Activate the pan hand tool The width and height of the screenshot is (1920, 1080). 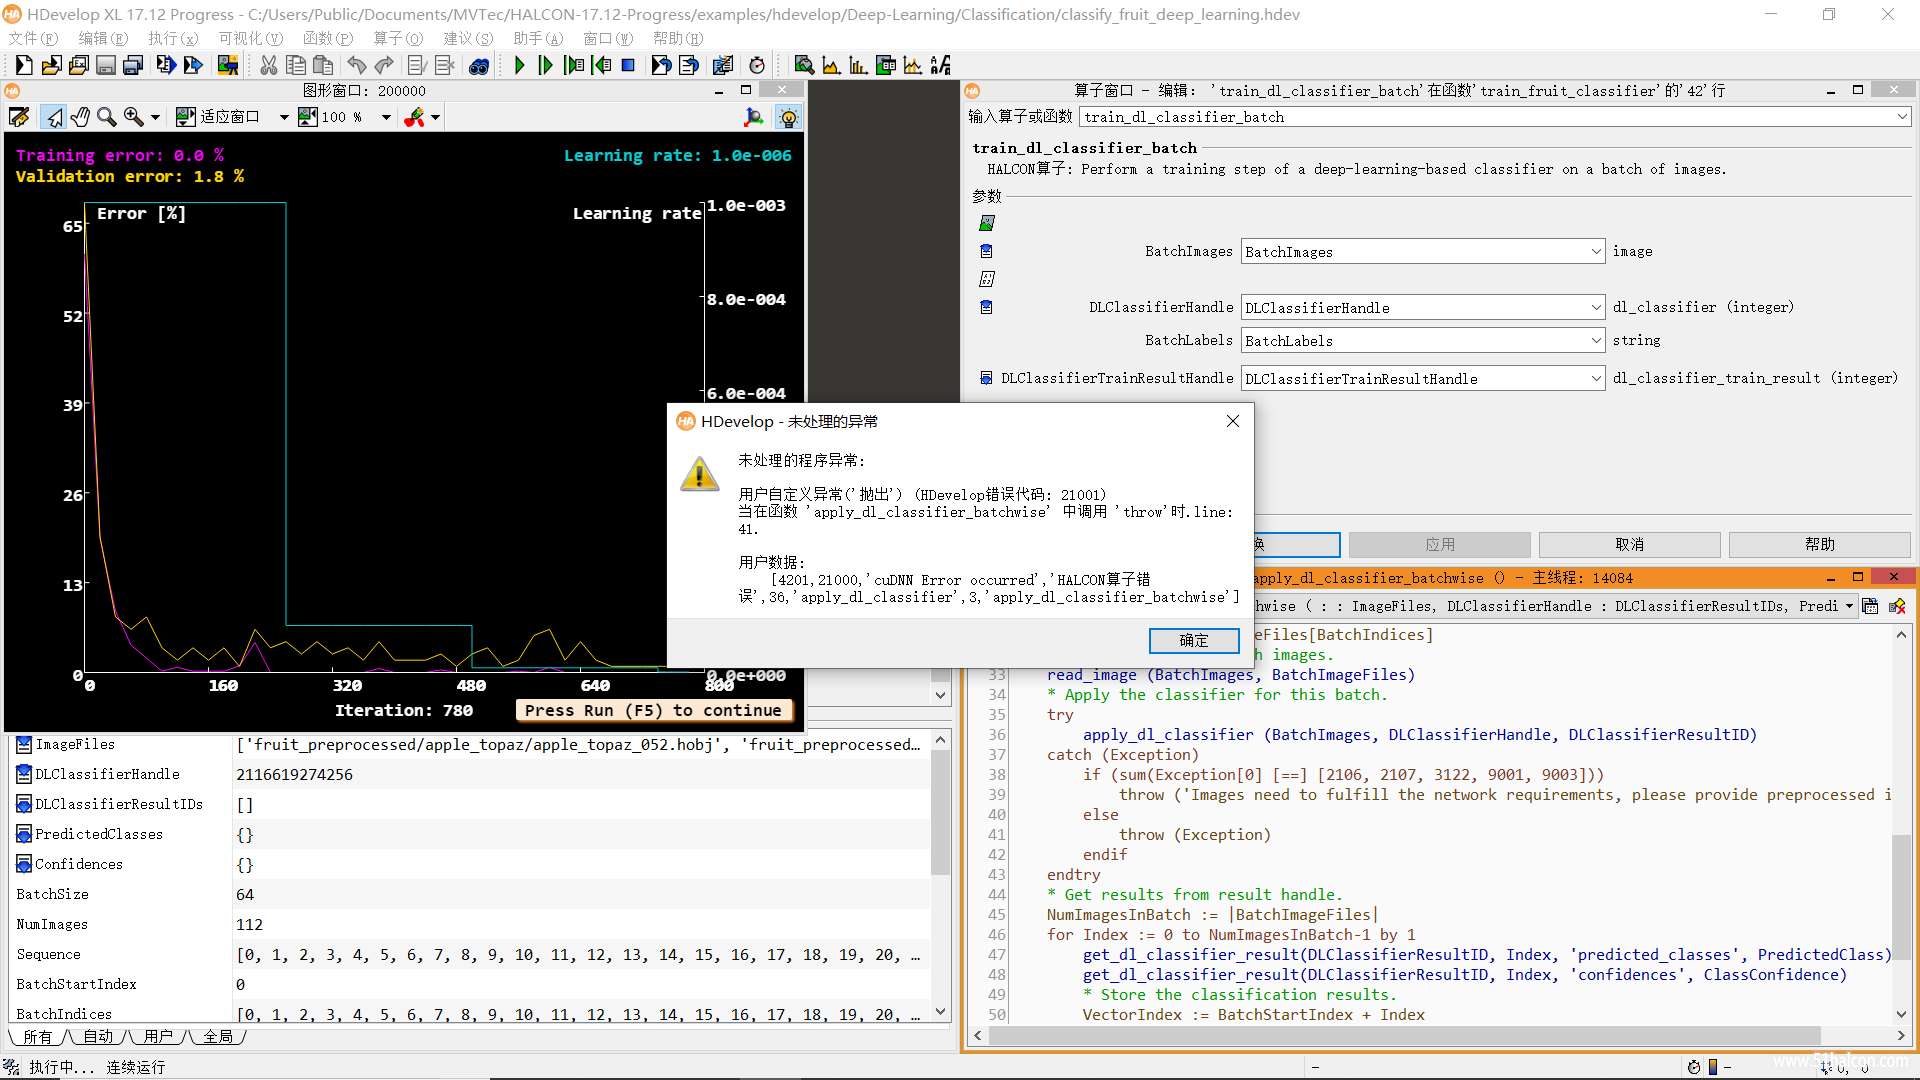click(x=80, y=117)
